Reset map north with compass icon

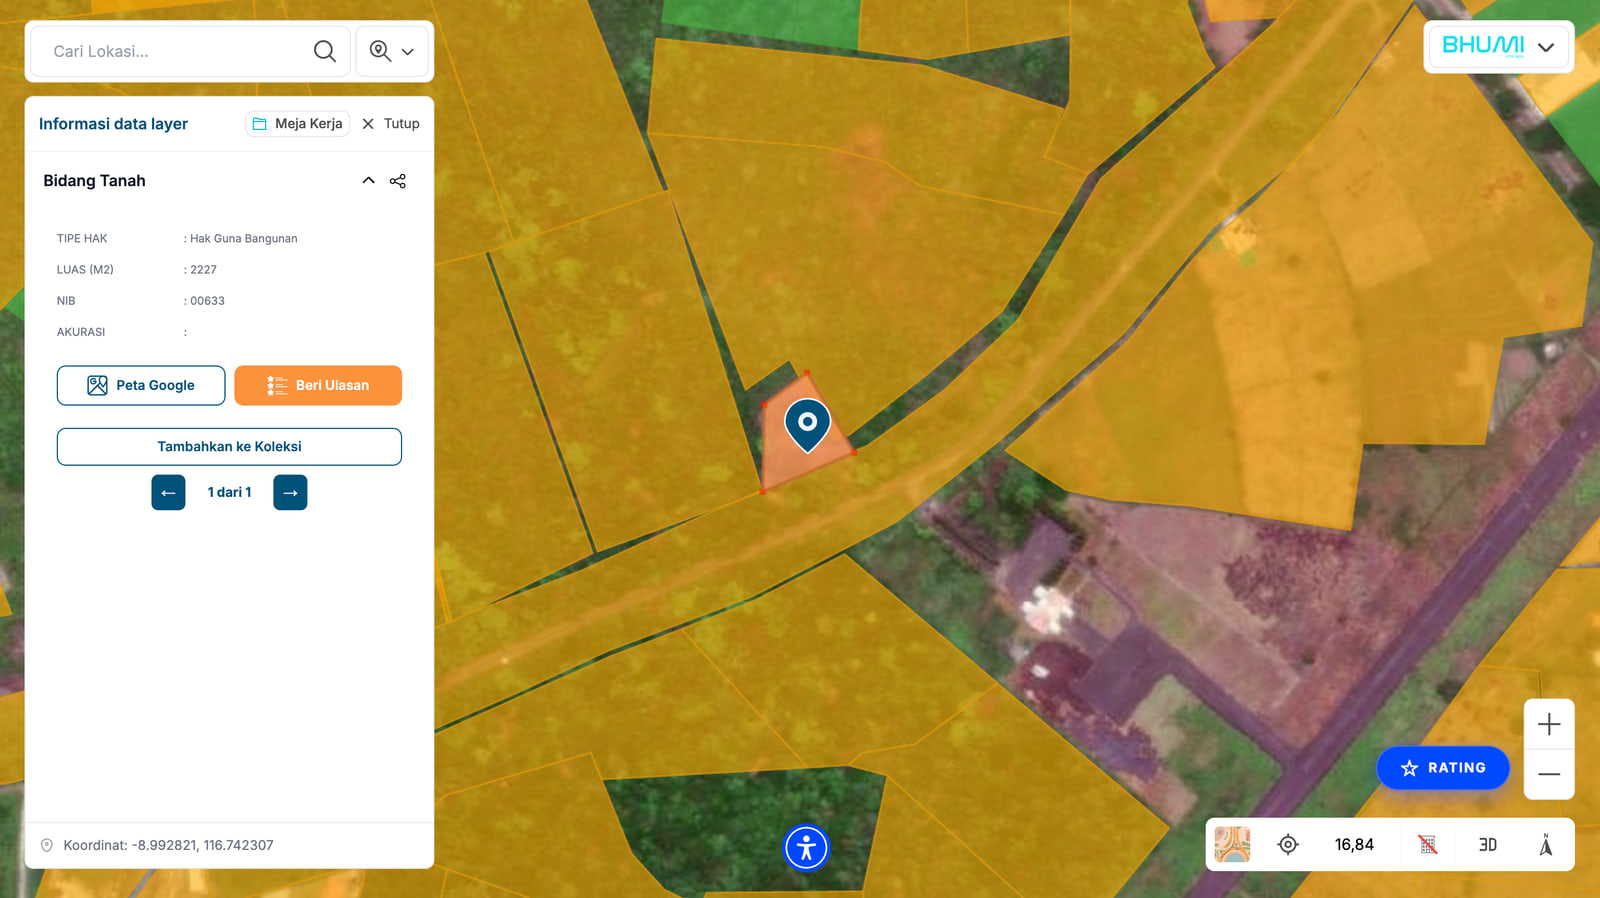coord(1546,845)
